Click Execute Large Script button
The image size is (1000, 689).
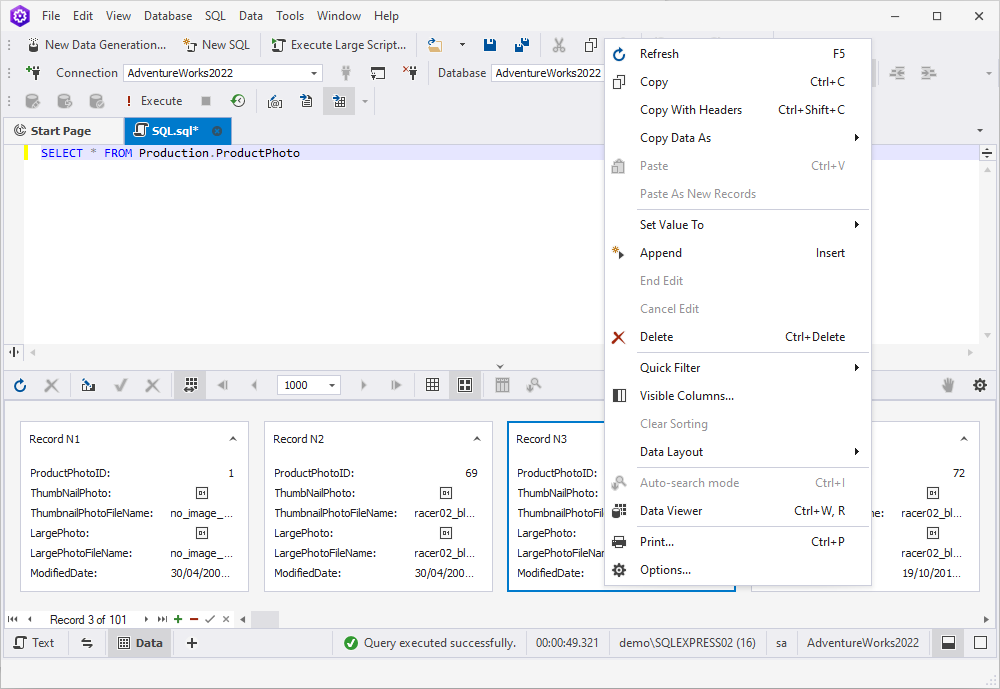click(x=339, y=45)
